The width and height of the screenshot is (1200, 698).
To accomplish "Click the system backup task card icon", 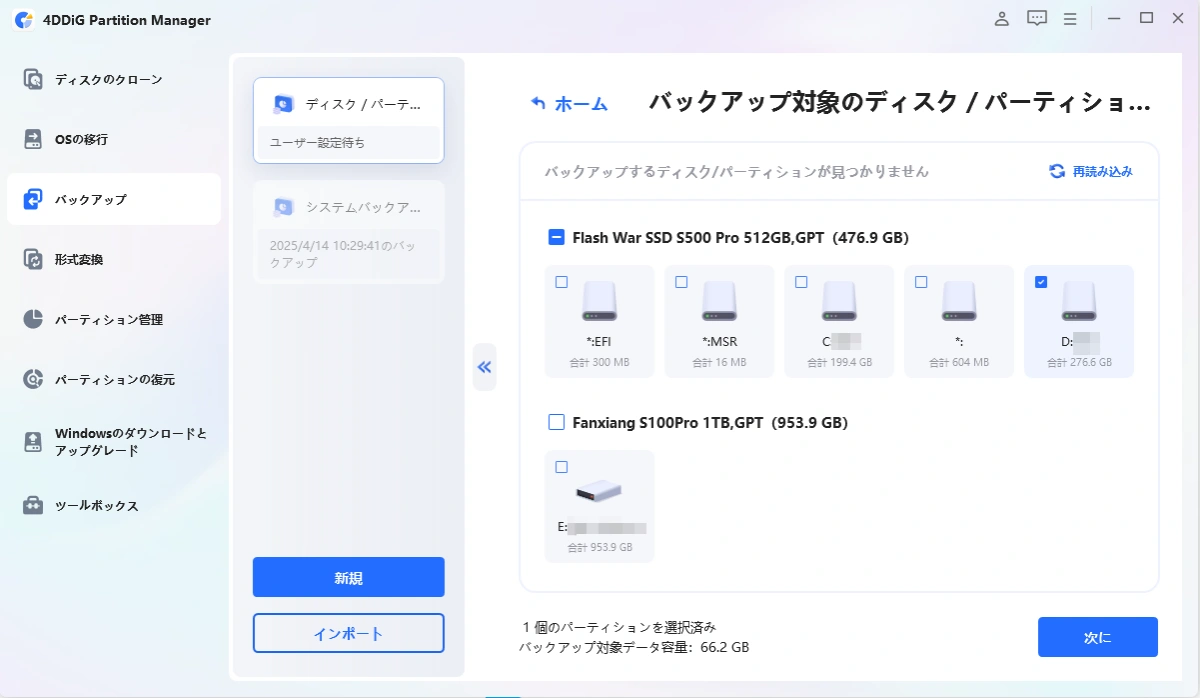I will 283,207.
